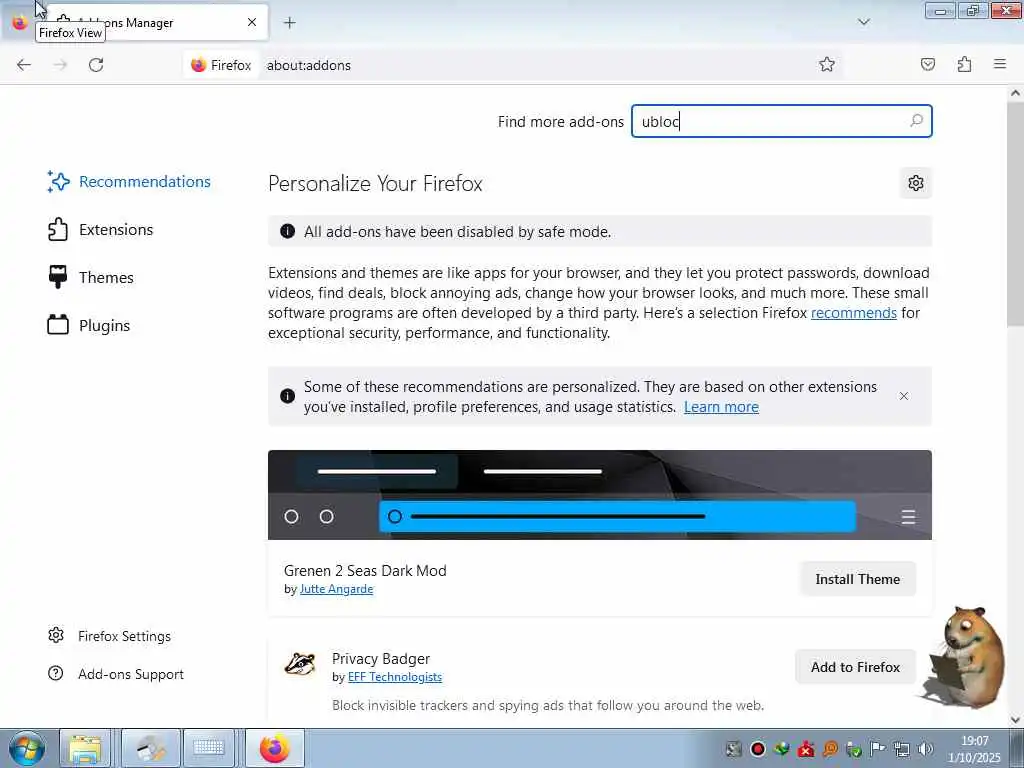Screen dimensions: 1024x768
Task: Click the Grenen 2 Seas Dark Mod title
Action: 365,571
